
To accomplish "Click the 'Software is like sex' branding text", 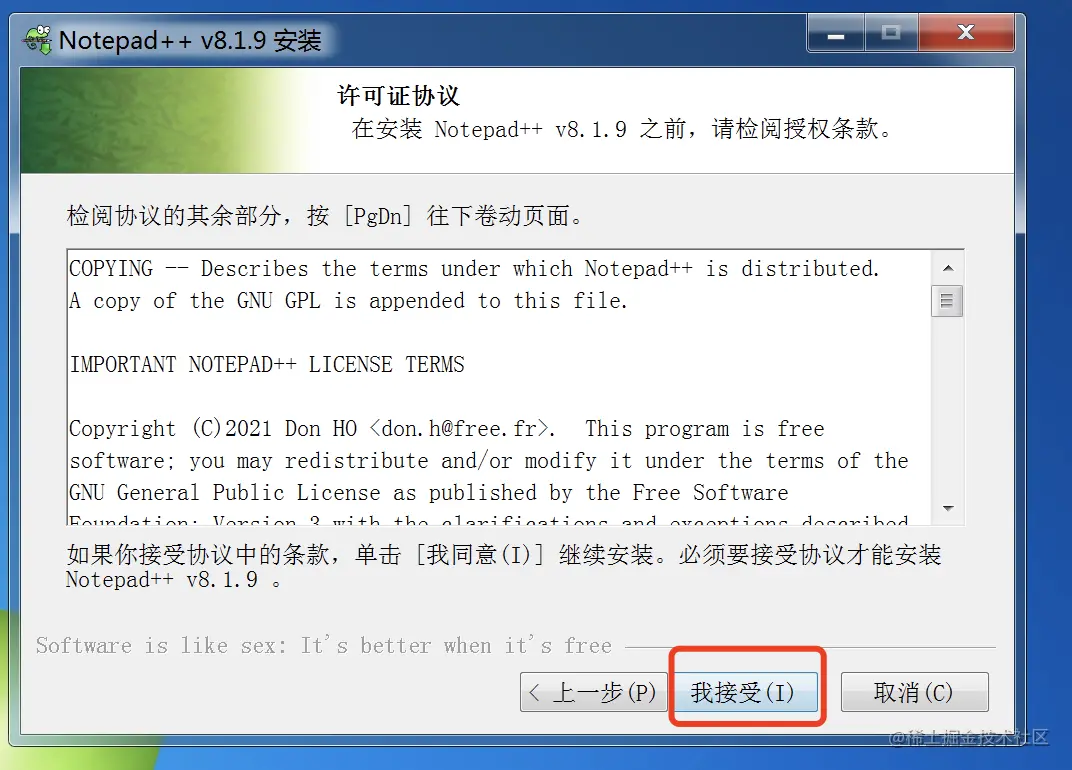I will pyautogui.click(x=323, y=645).
